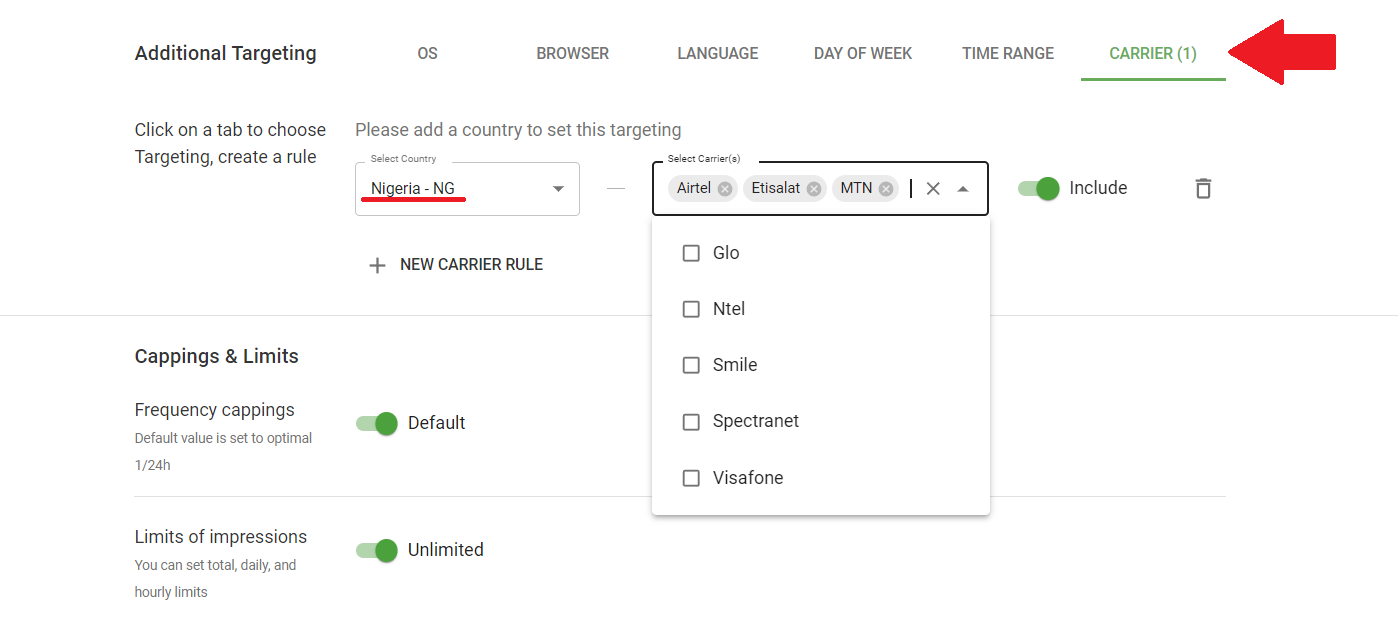Remove the Airtel carrier chip
1398x618 pixels.
[x=727, y=188]
